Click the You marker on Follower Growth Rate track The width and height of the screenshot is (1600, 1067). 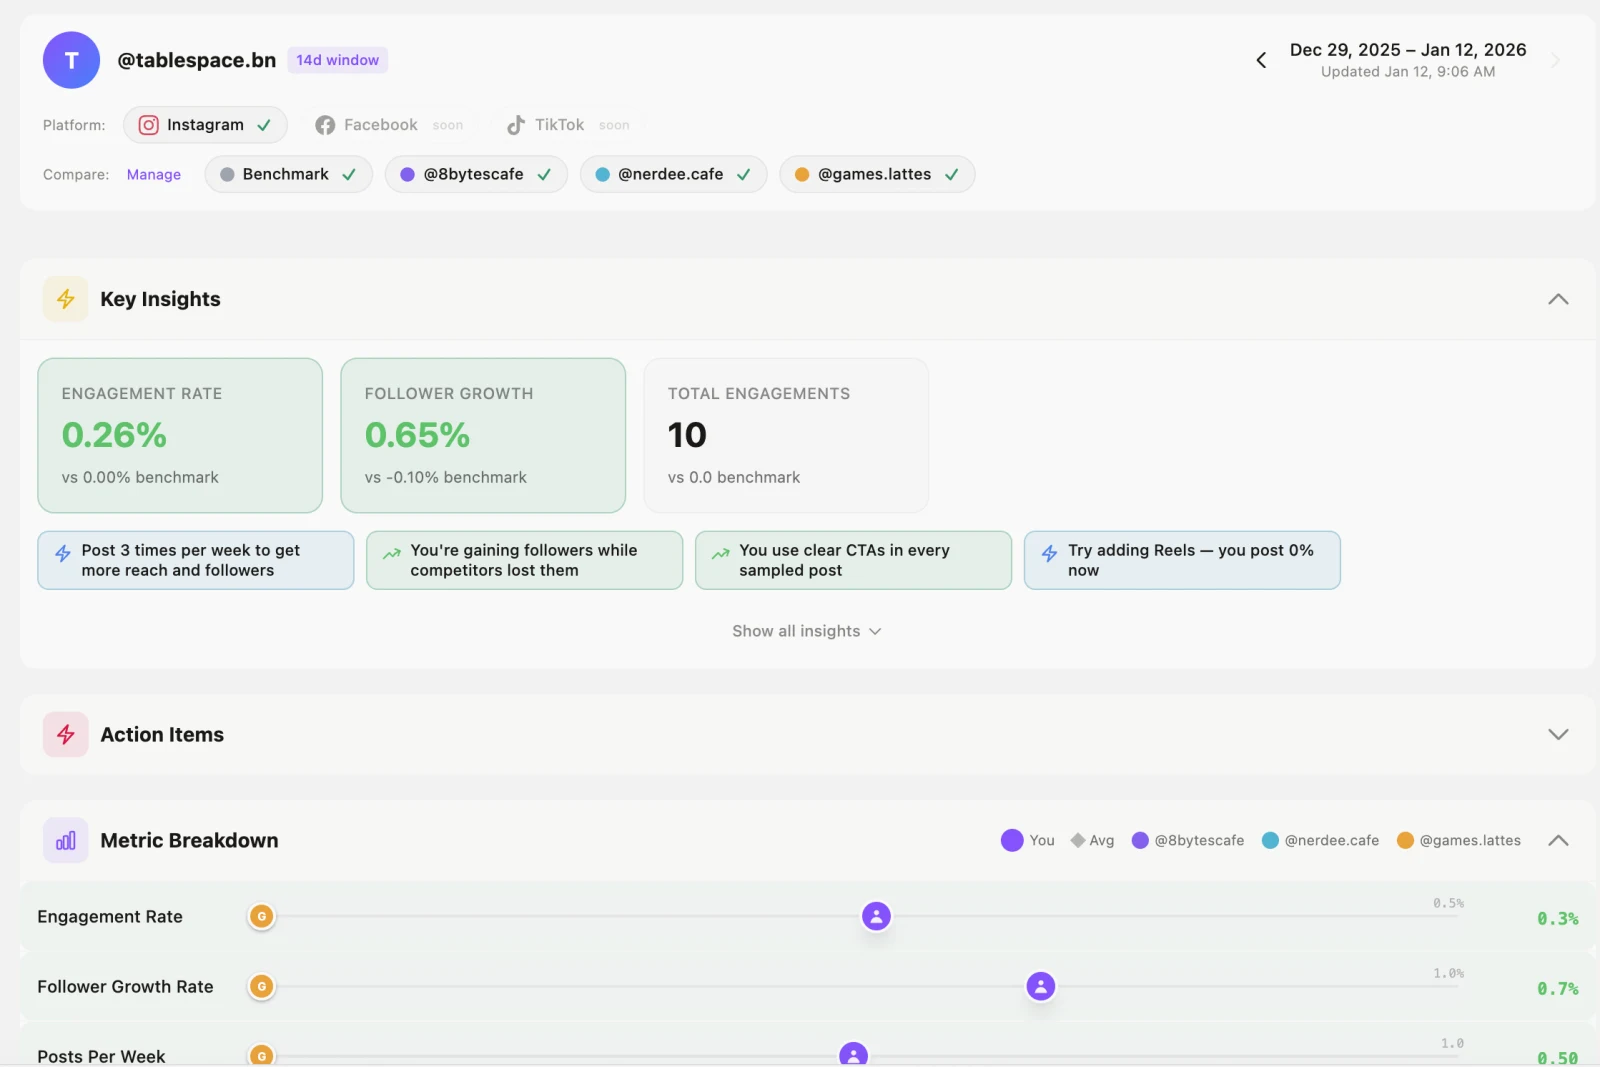coord(1041,986)
